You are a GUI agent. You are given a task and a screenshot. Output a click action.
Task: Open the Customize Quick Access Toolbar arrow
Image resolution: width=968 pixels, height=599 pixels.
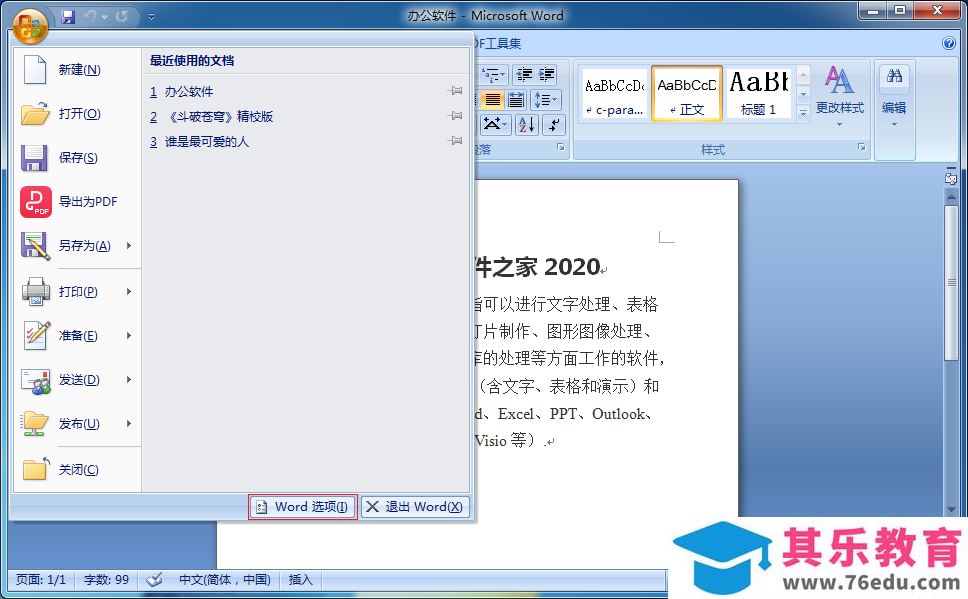point(151,17)
